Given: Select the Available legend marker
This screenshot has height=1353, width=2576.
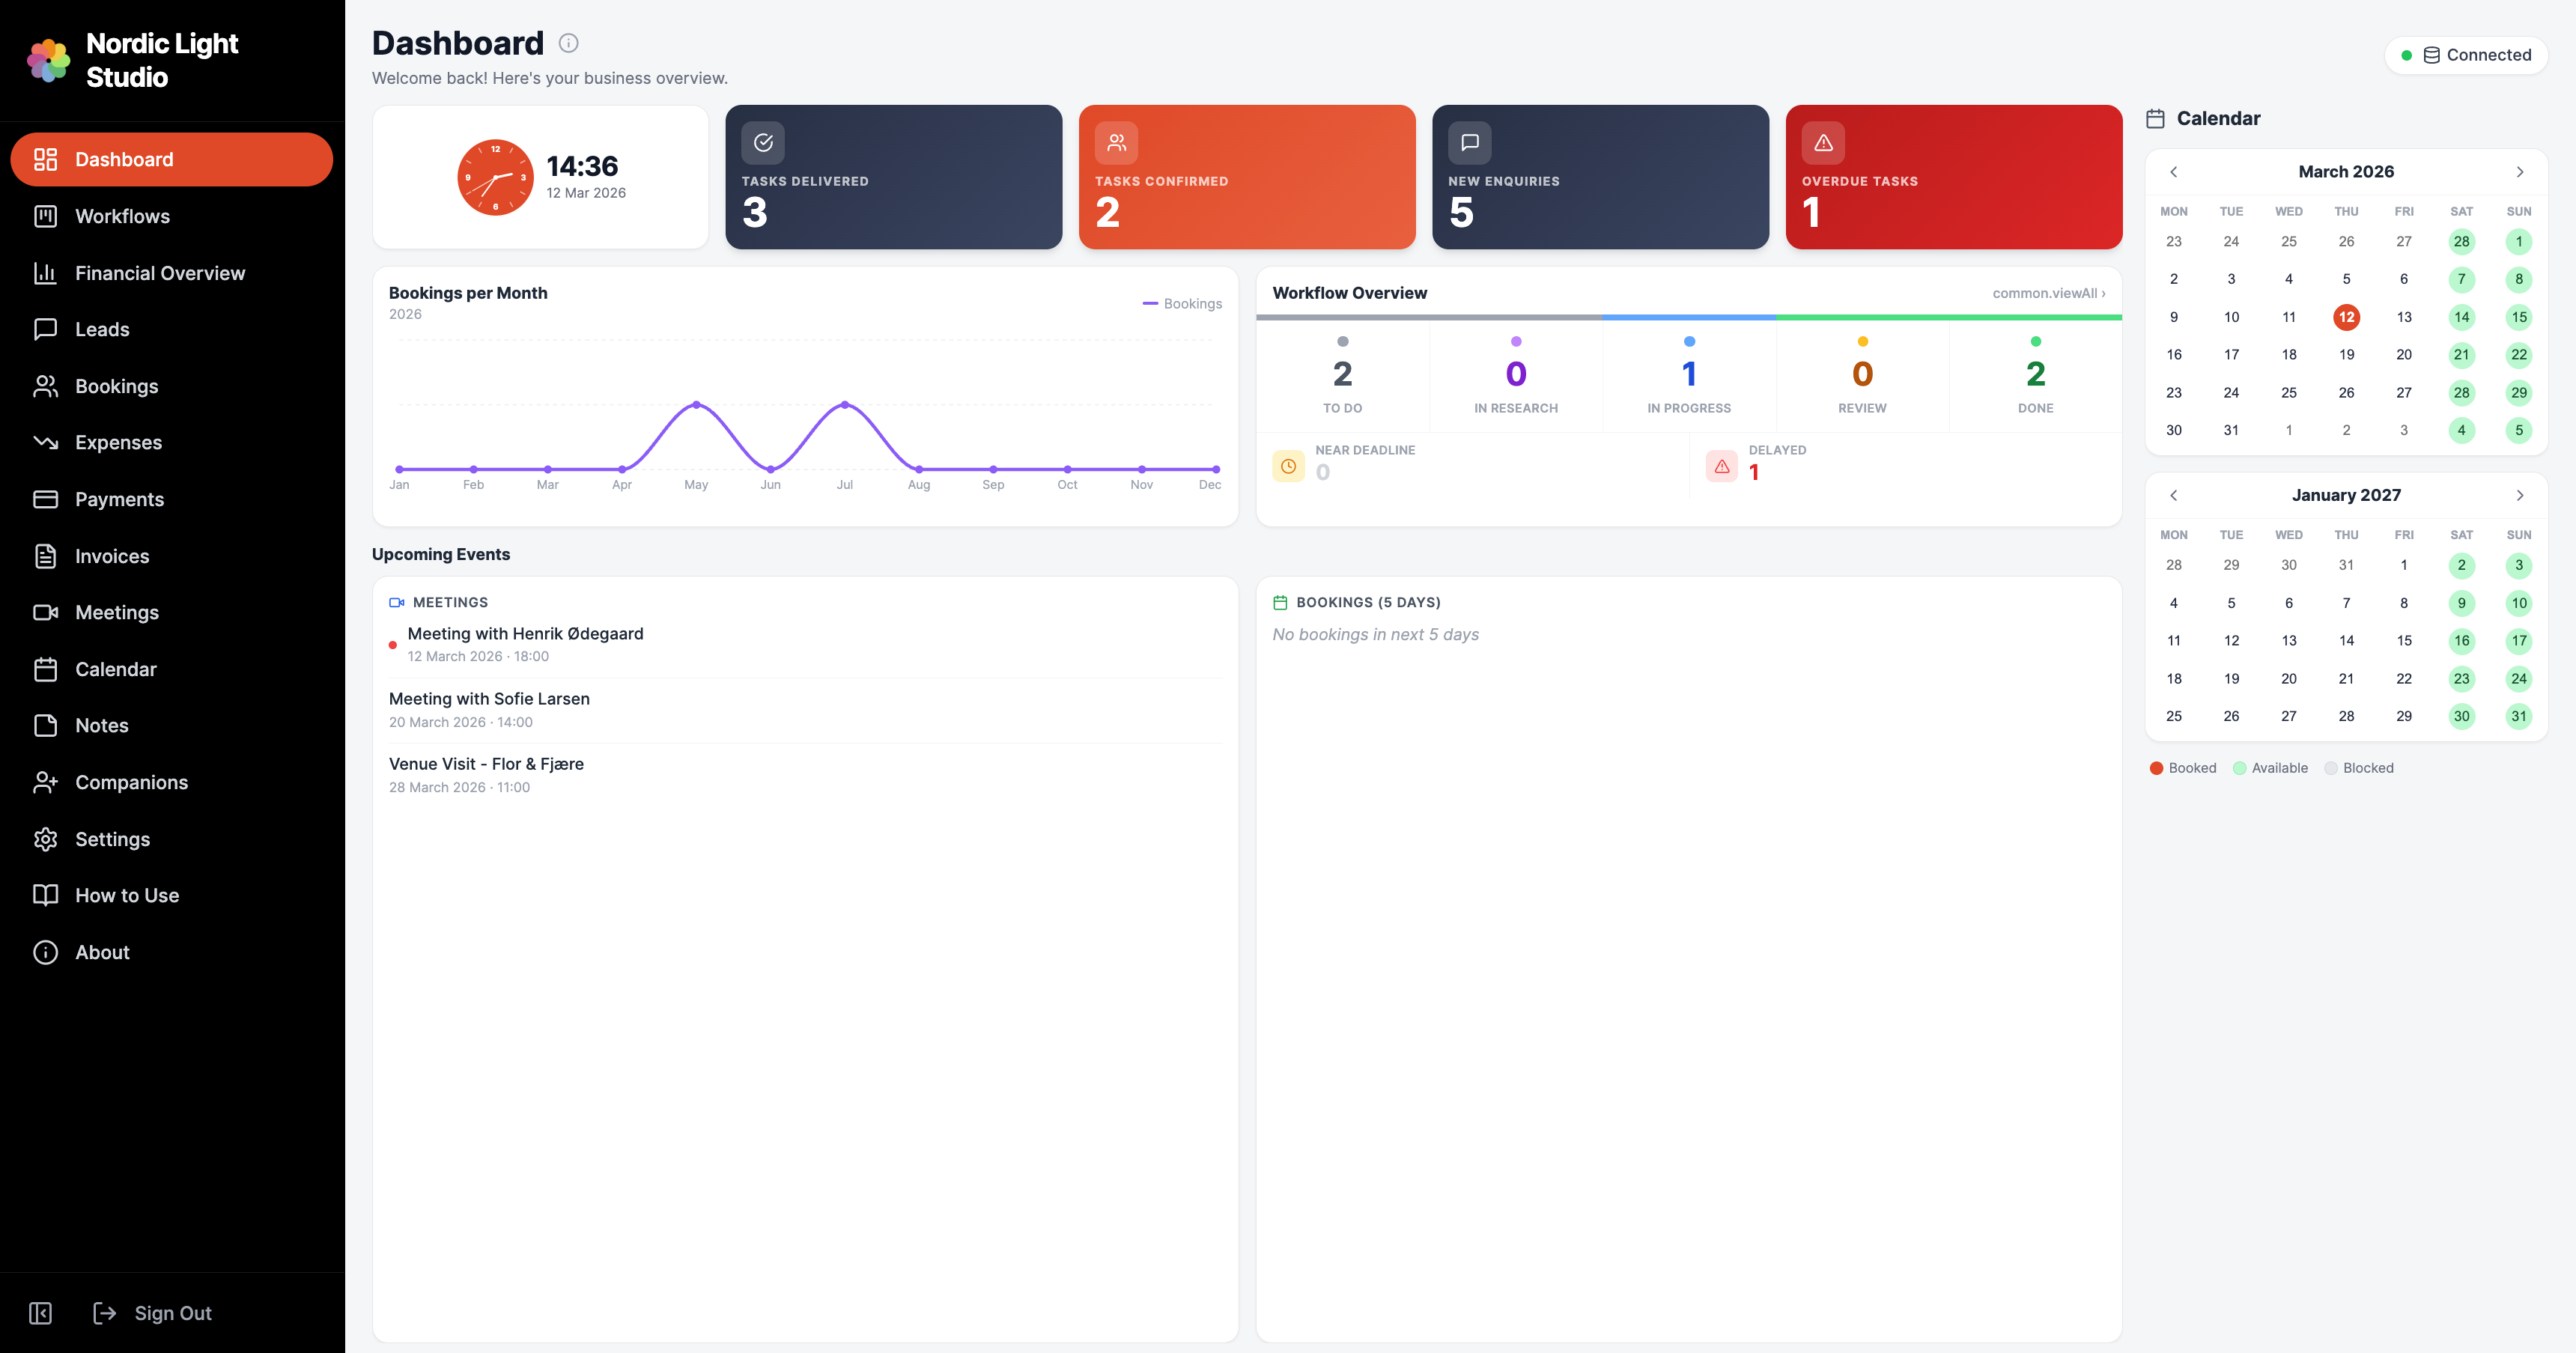Looking at the screenshot, I should (x=2240, y=768).
